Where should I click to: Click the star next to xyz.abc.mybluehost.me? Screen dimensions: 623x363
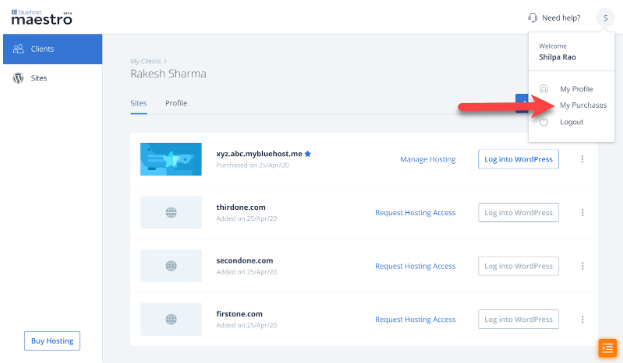(x=308, y=154)
